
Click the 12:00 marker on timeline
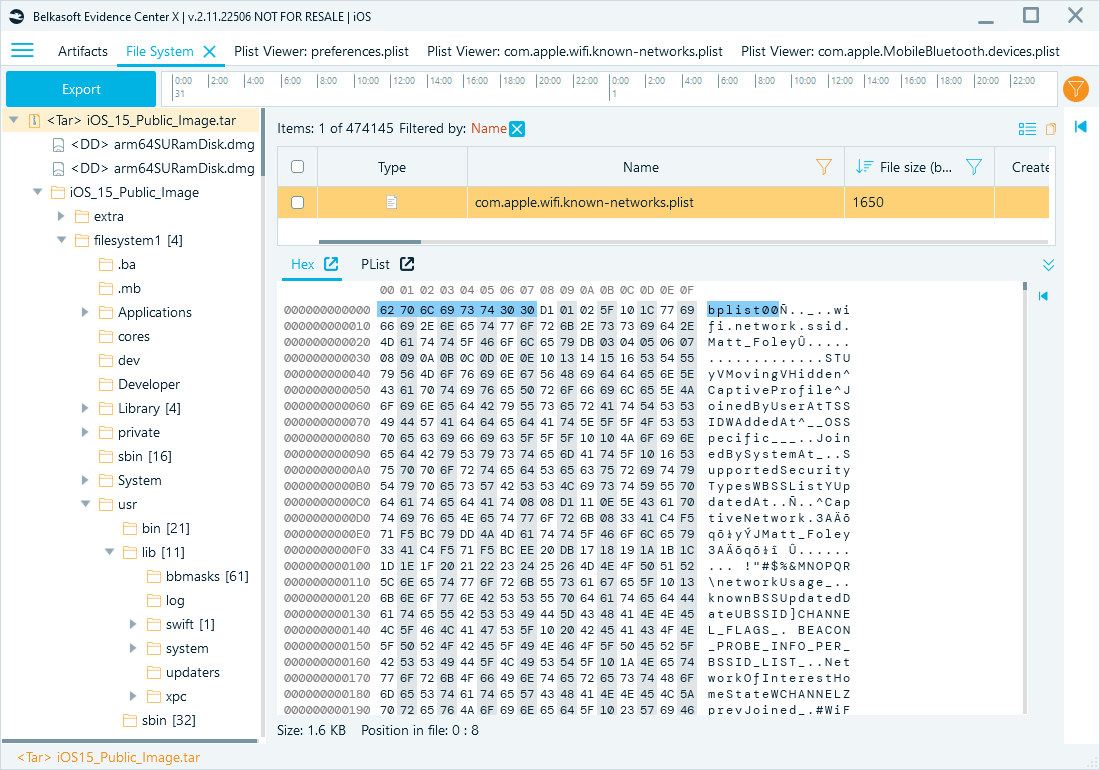pos(403,81)
